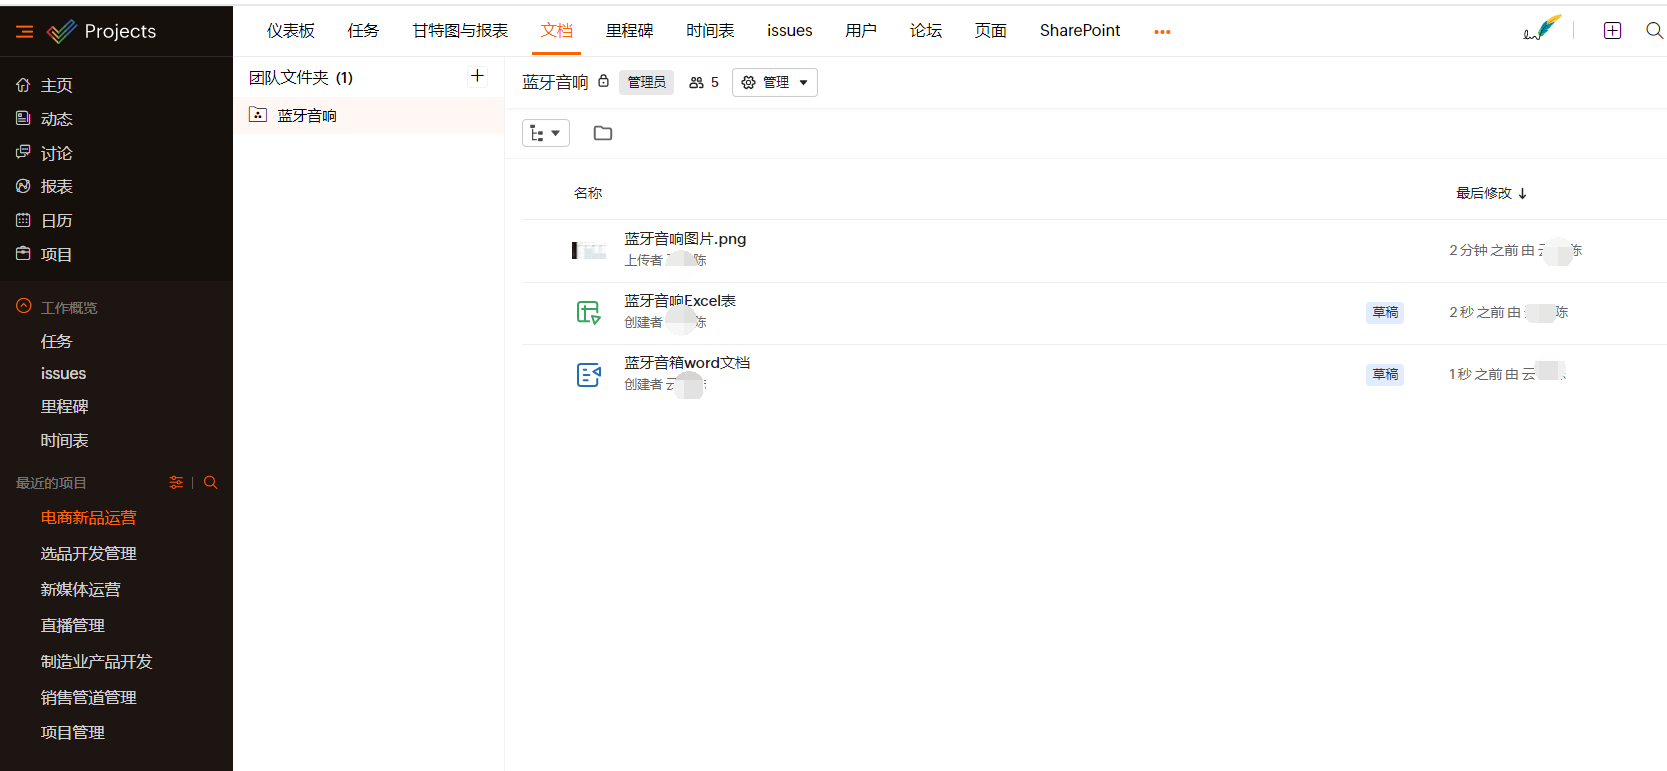Select 蓝牙音响 team folder in list
Image resolution: width=1667 pixels, height=771 pixels.
(307, 116)
